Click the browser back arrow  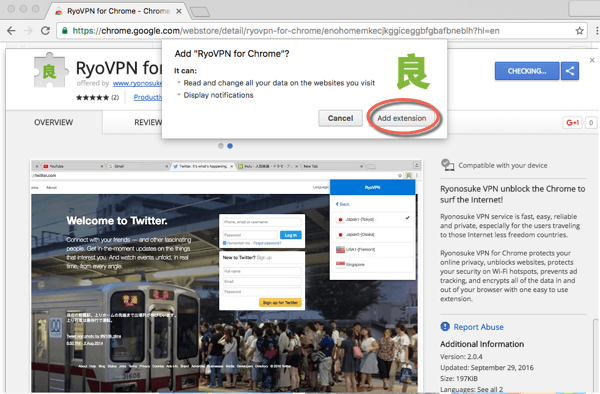[x=11, y=31]
